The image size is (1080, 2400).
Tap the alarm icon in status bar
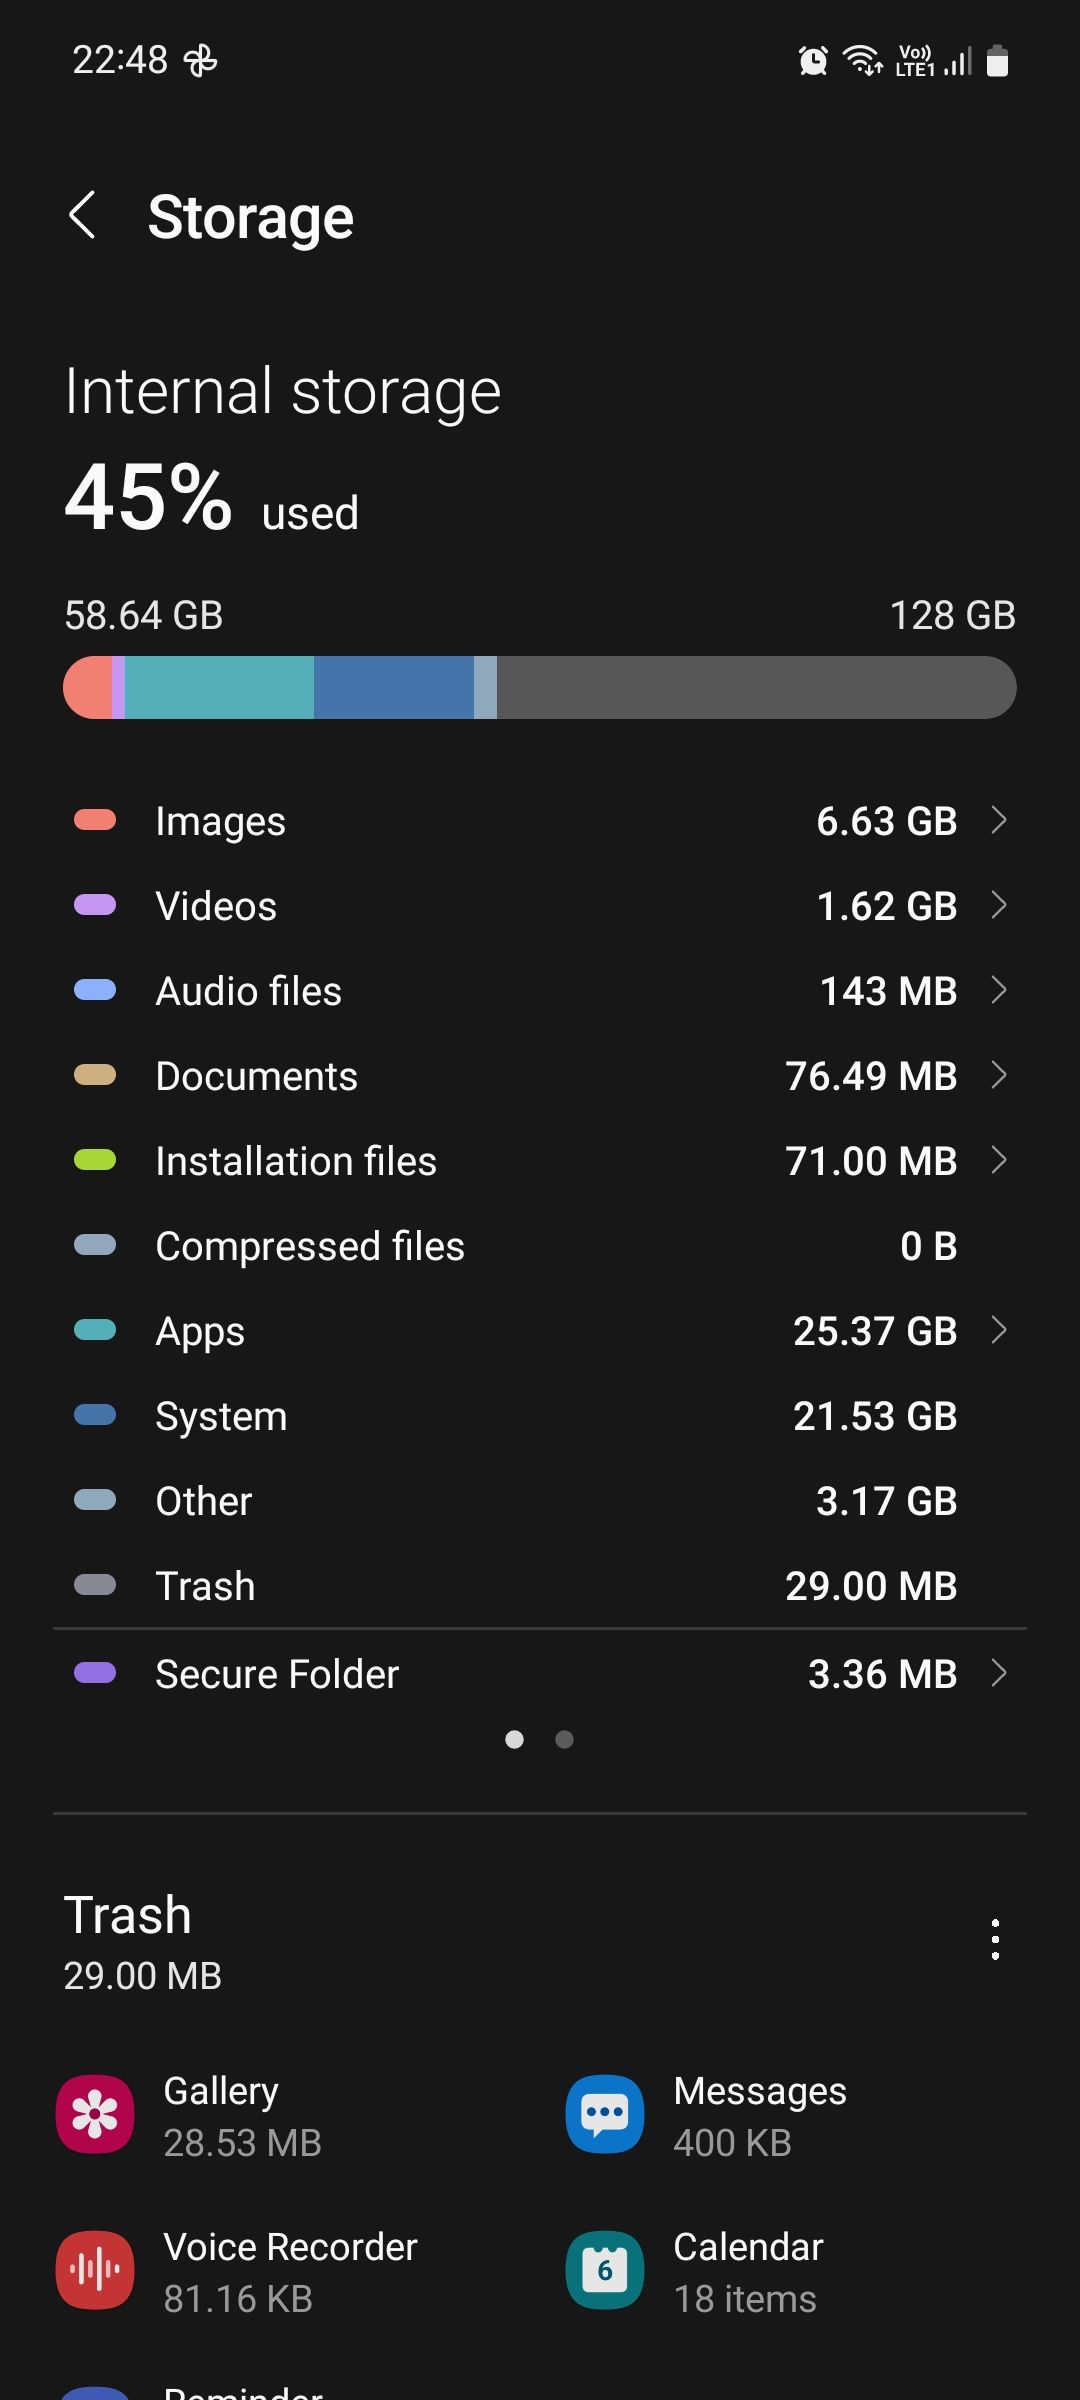813,61
